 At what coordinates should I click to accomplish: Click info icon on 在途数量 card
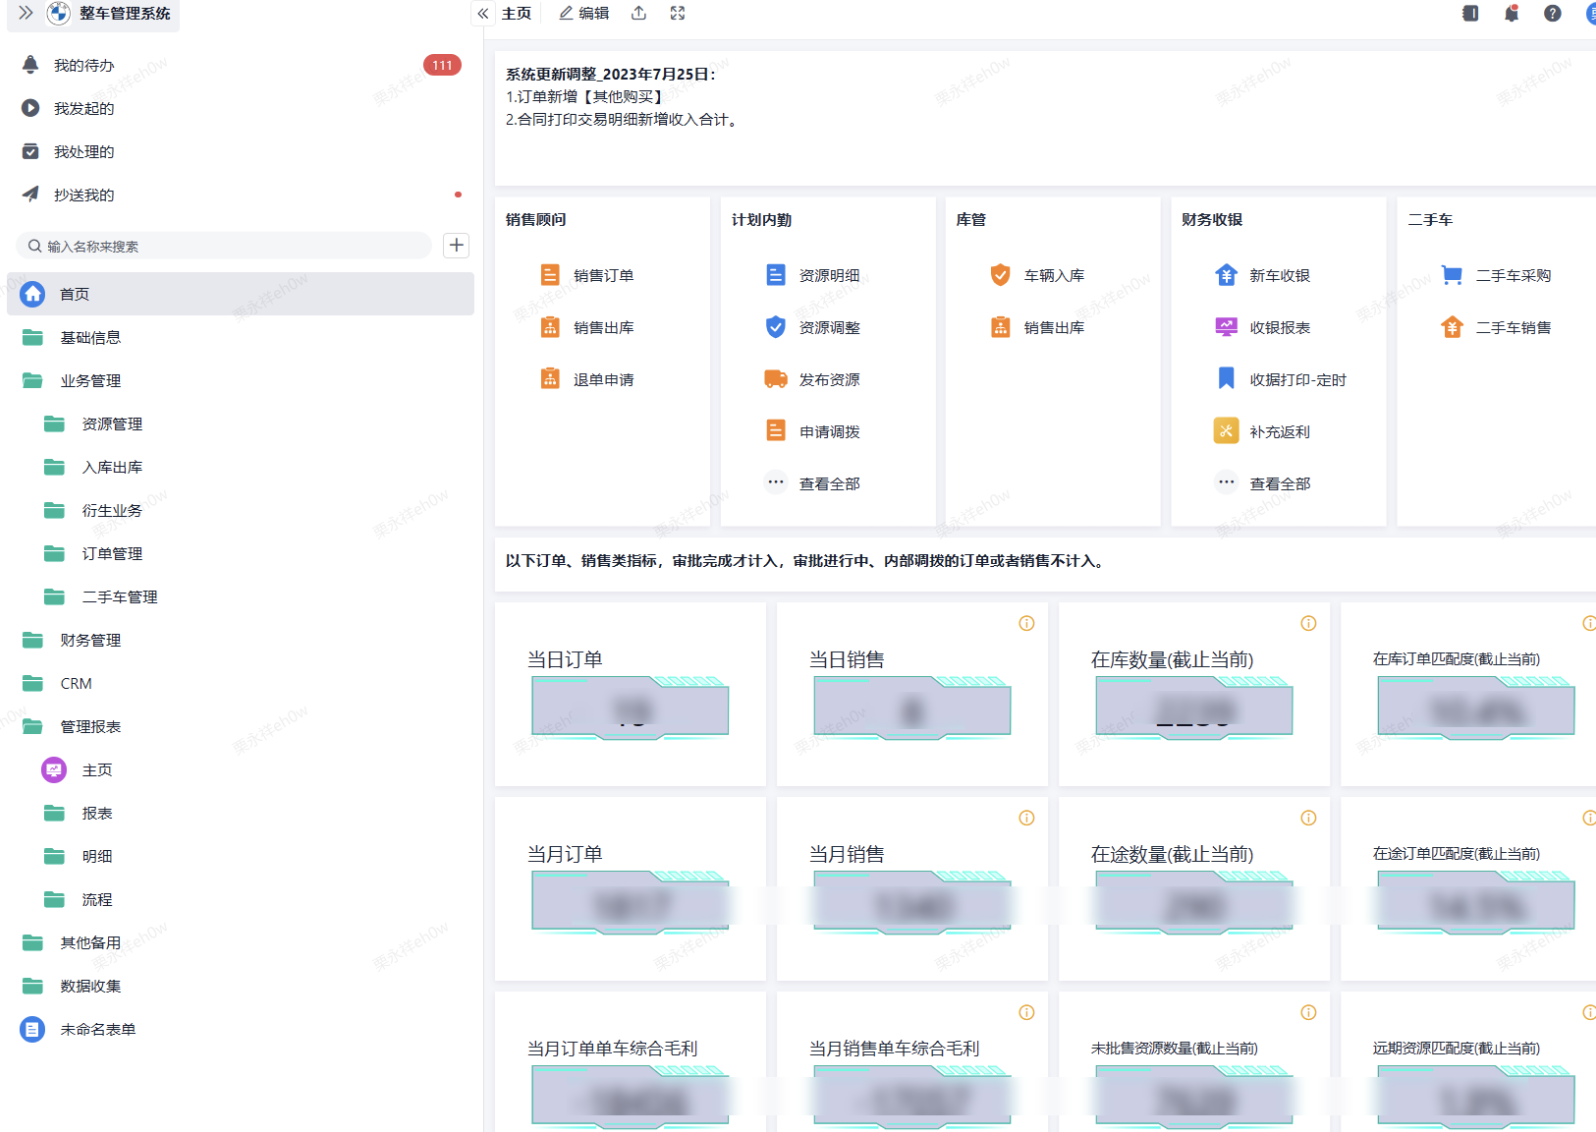(1308, 818)
